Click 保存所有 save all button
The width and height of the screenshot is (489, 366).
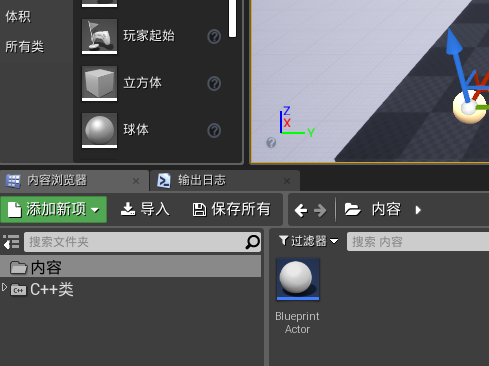[231, 210]
